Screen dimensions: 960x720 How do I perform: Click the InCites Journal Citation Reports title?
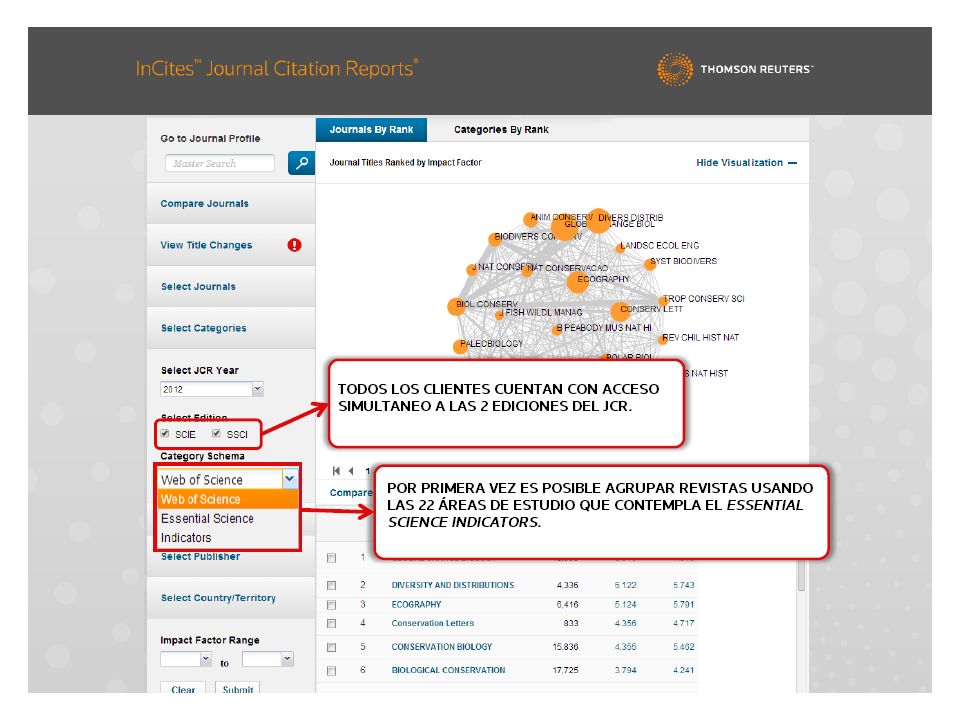coord(277,68)
